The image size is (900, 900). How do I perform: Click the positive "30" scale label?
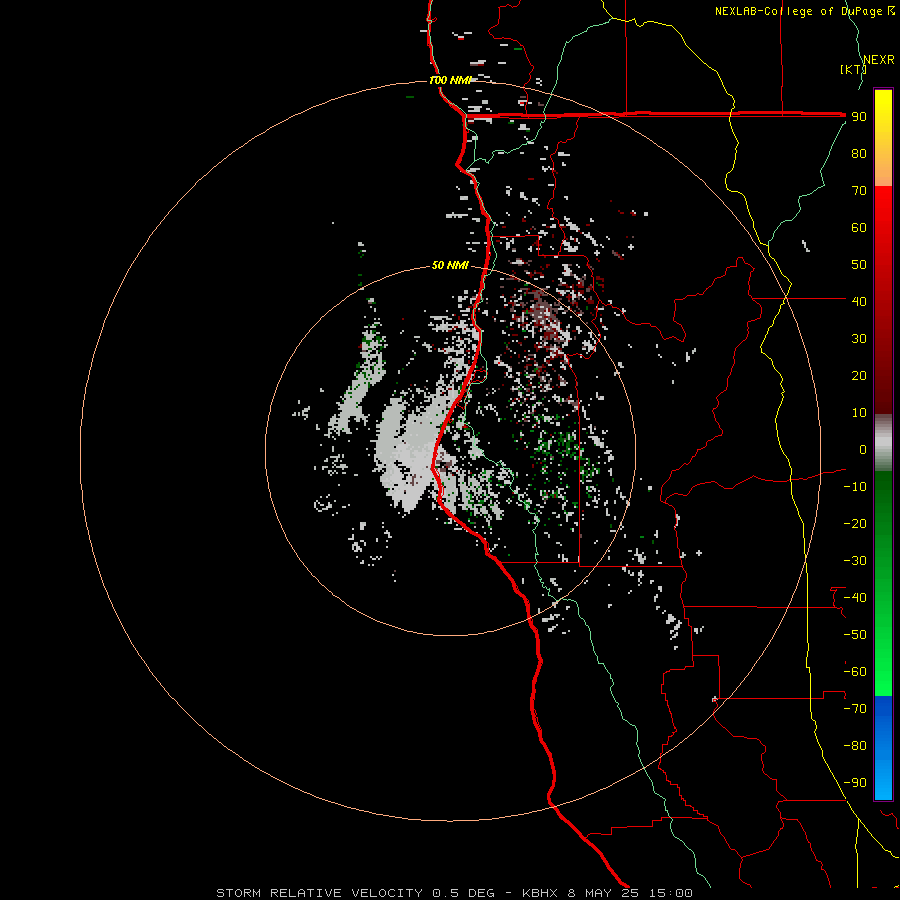point(859,339)
